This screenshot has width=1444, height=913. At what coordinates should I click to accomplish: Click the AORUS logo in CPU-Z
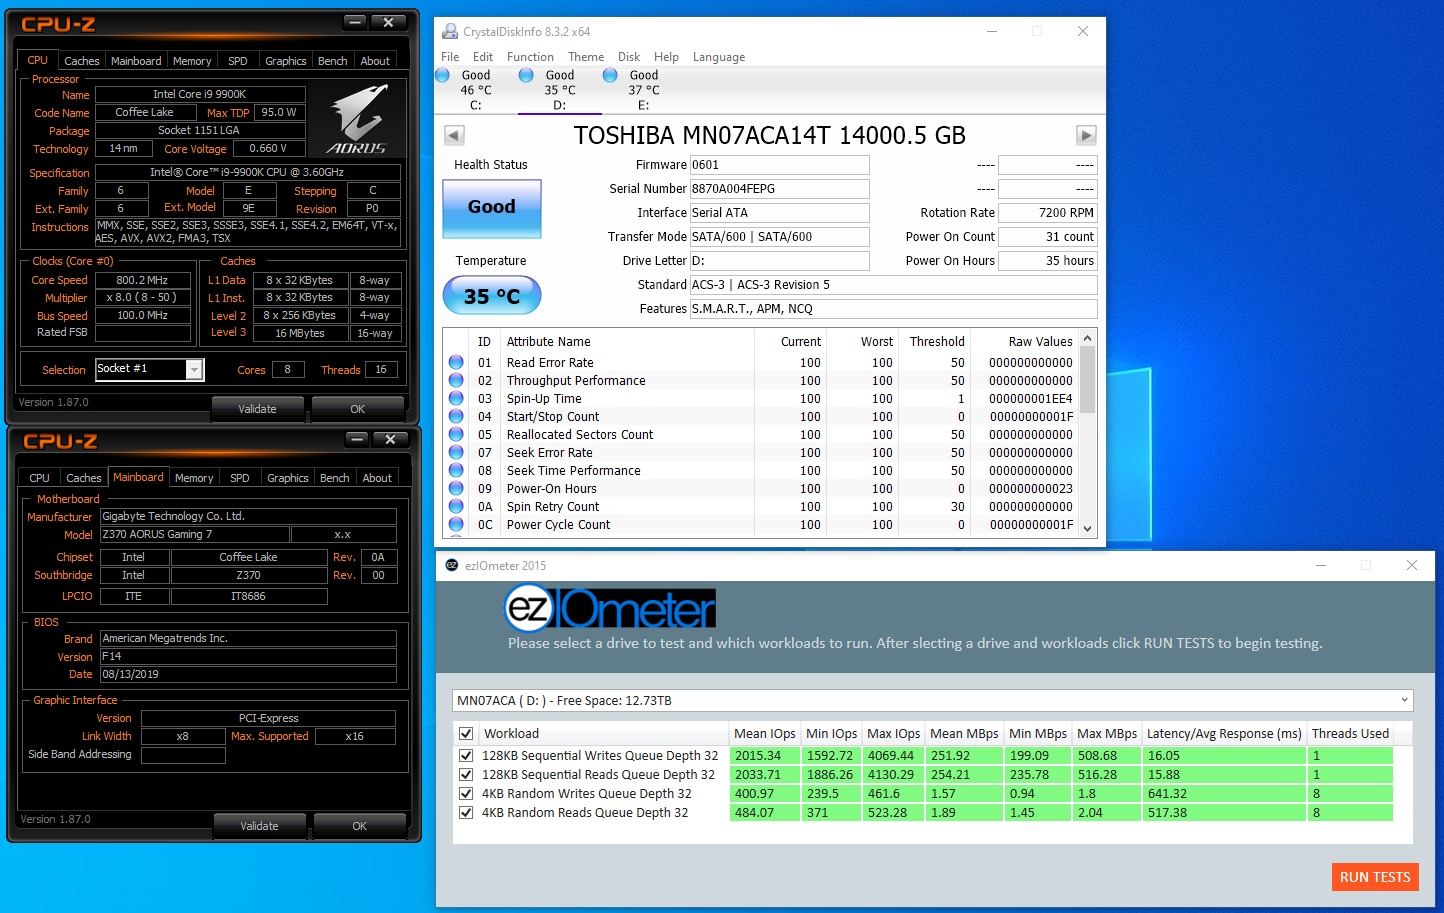(x=357, y=120)
